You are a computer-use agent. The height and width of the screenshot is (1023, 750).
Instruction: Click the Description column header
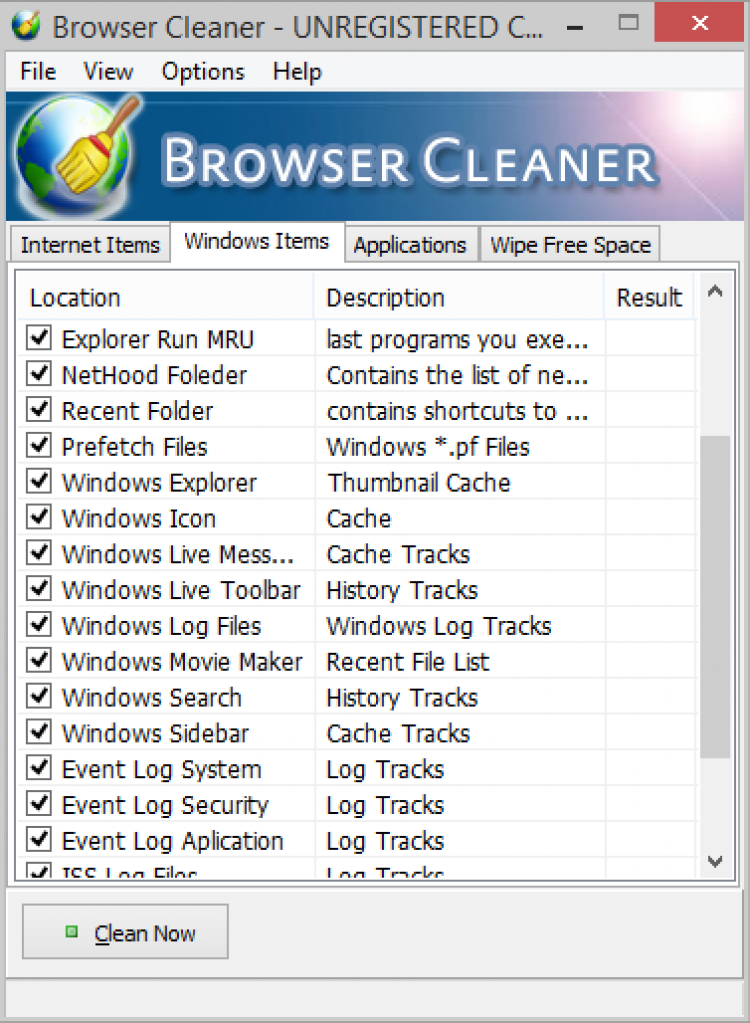point(458,298)
